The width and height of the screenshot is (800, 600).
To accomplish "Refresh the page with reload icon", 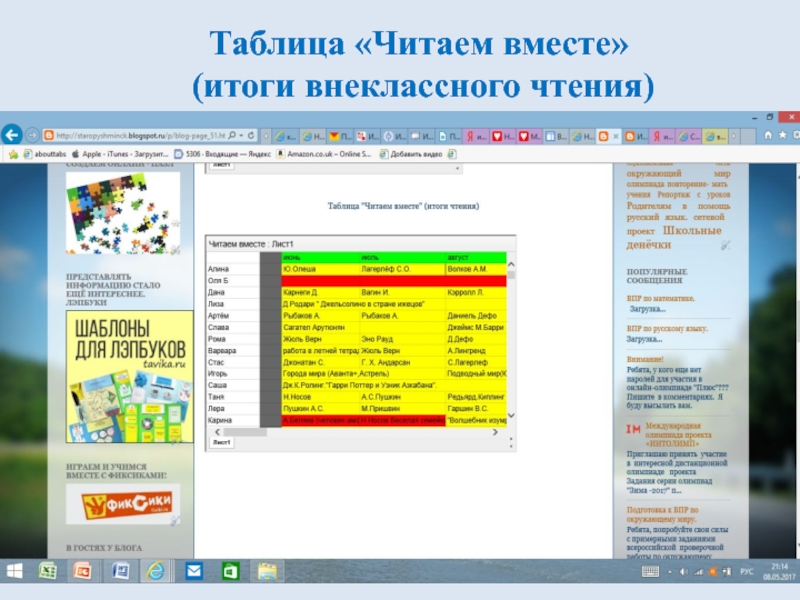I will point(251,135).
